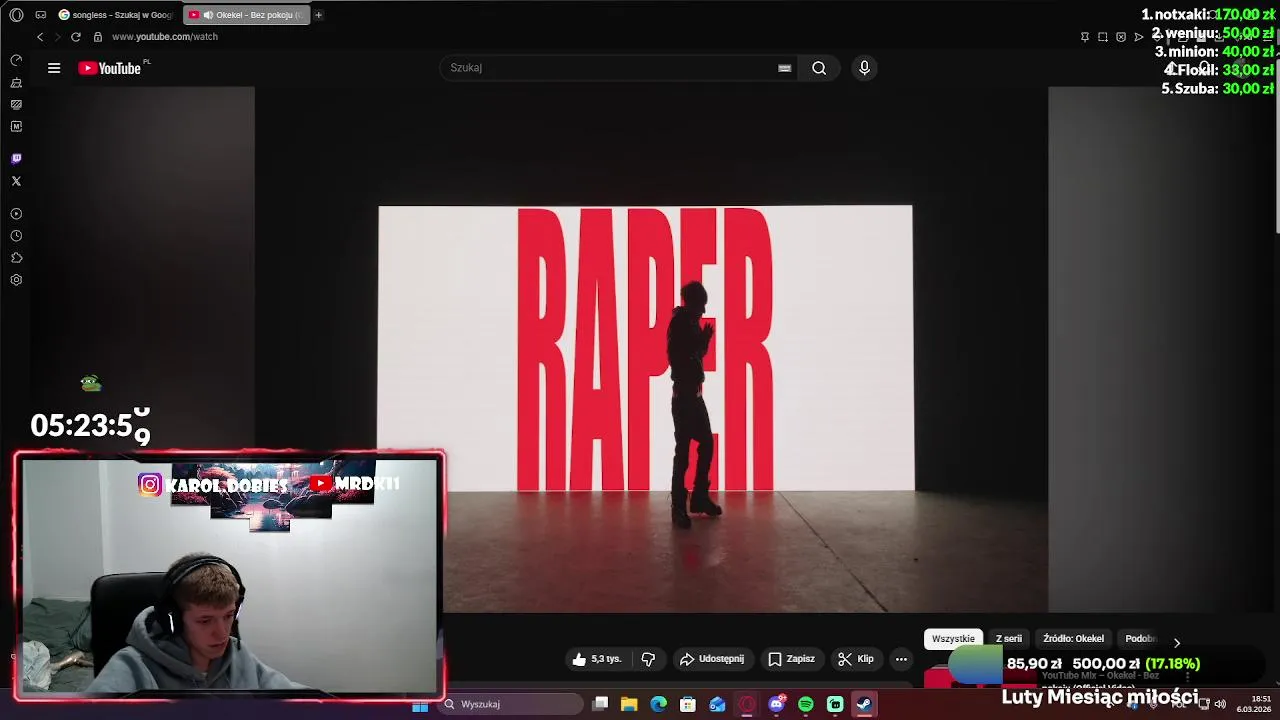
Task: Open the teal face app icon left of Steam
Action: click(x=835, y=704)
